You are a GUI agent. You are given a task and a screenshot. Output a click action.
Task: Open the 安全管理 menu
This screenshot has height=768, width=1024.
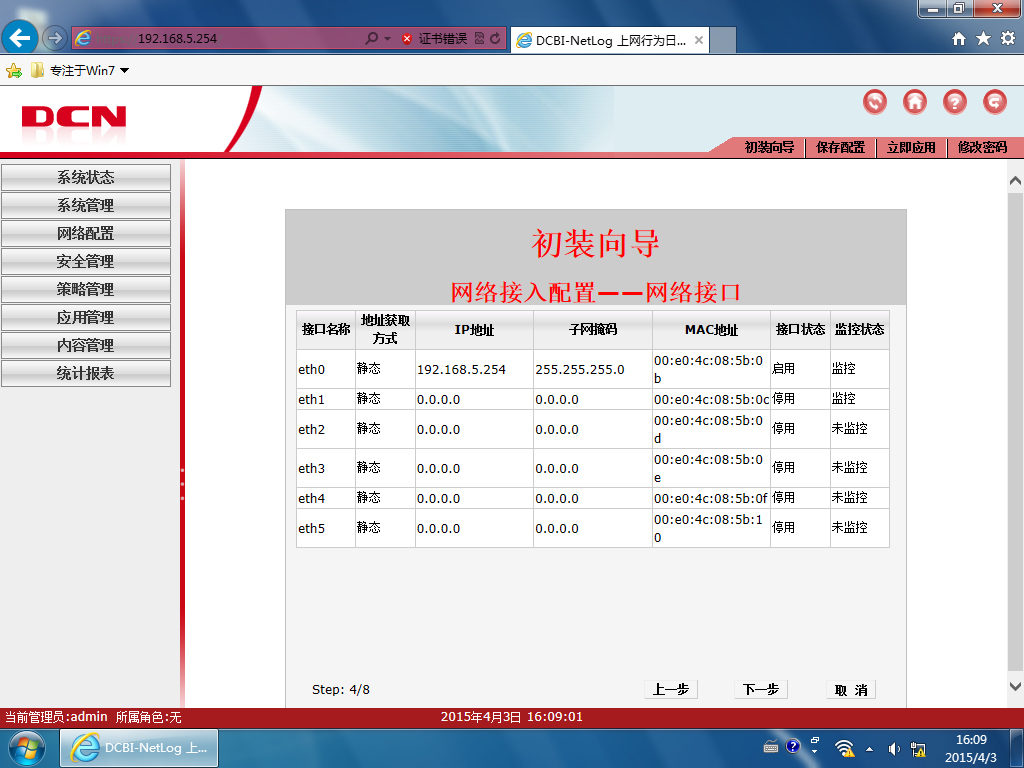click(x=86, y=261)
